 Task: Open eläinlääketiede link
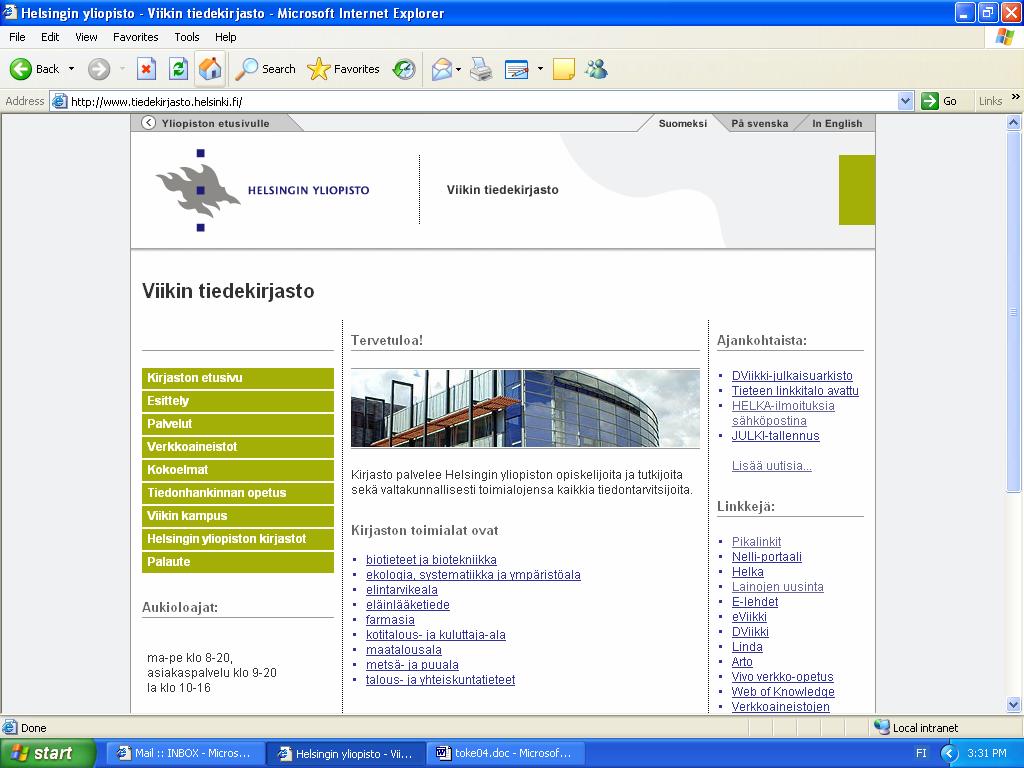[x=408, y=605]
